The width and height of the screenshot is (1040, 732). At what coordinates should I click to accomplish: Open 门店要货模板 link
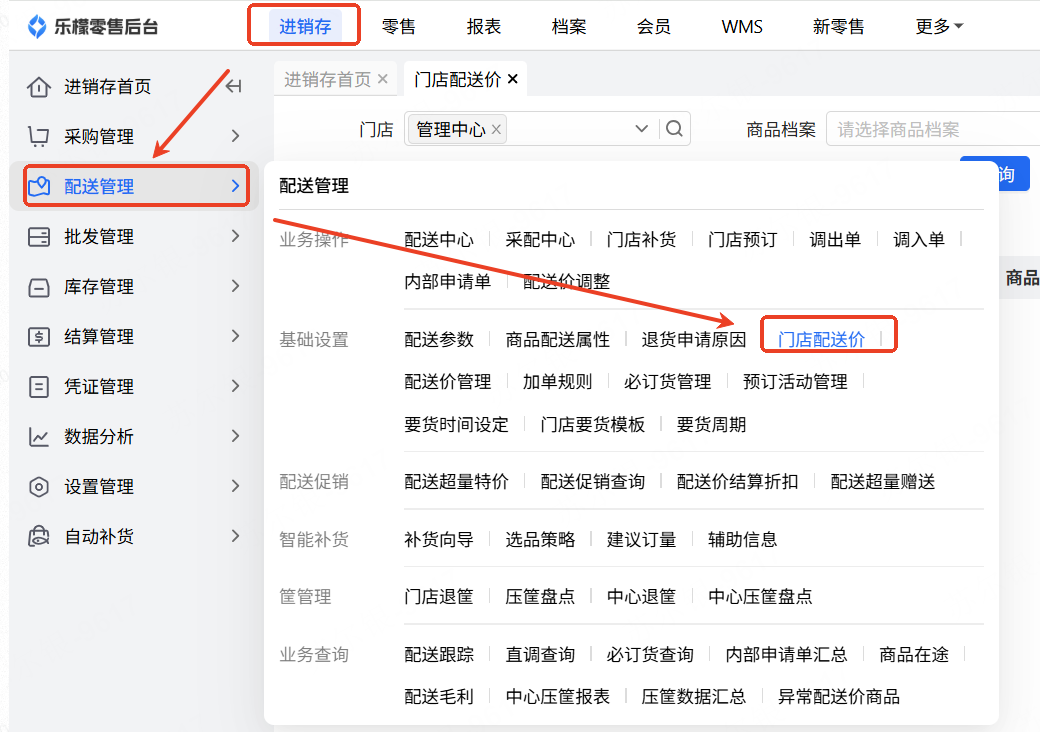pyautogui.click(x=592, y=424)
